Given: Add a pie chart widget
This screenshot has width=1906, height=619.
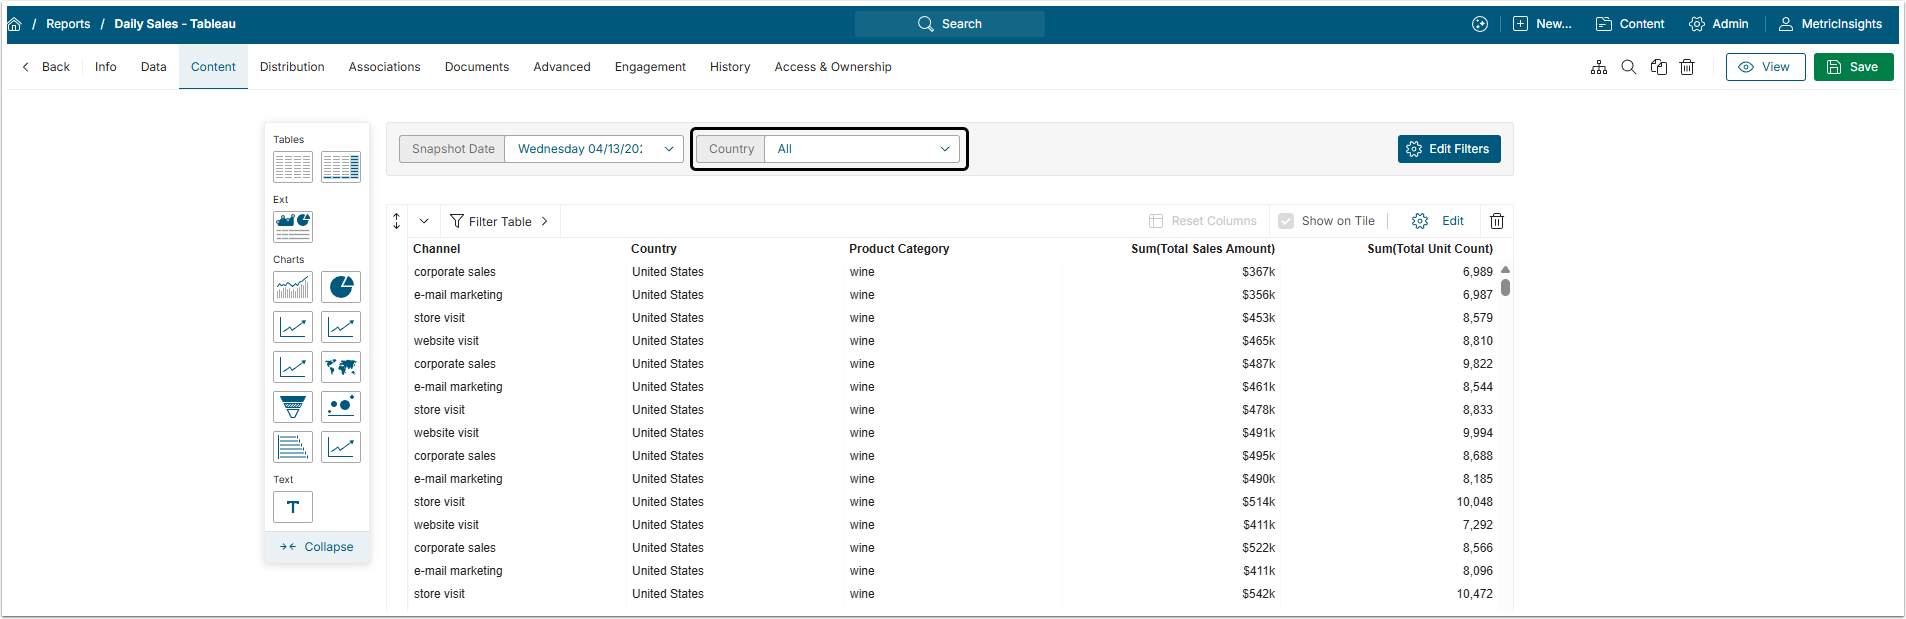Looking at the screenshot, I should (341, 287).
